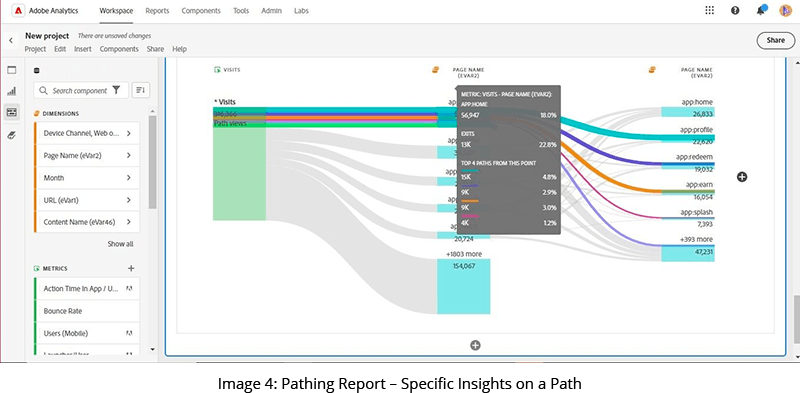Image resolution: width=800 pixels, height=393 pixels.
Task: Select the Panels icon in left rail
Action: [x=12, y=70]
